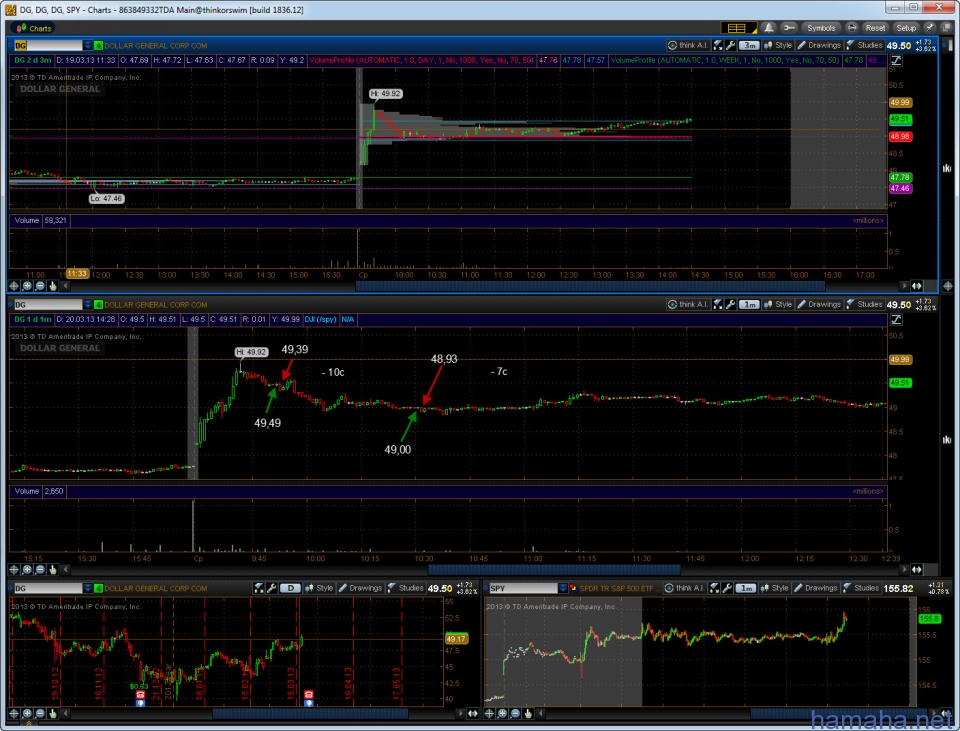
Task: Open the chart grid layout selector
Action: (739, 28)
